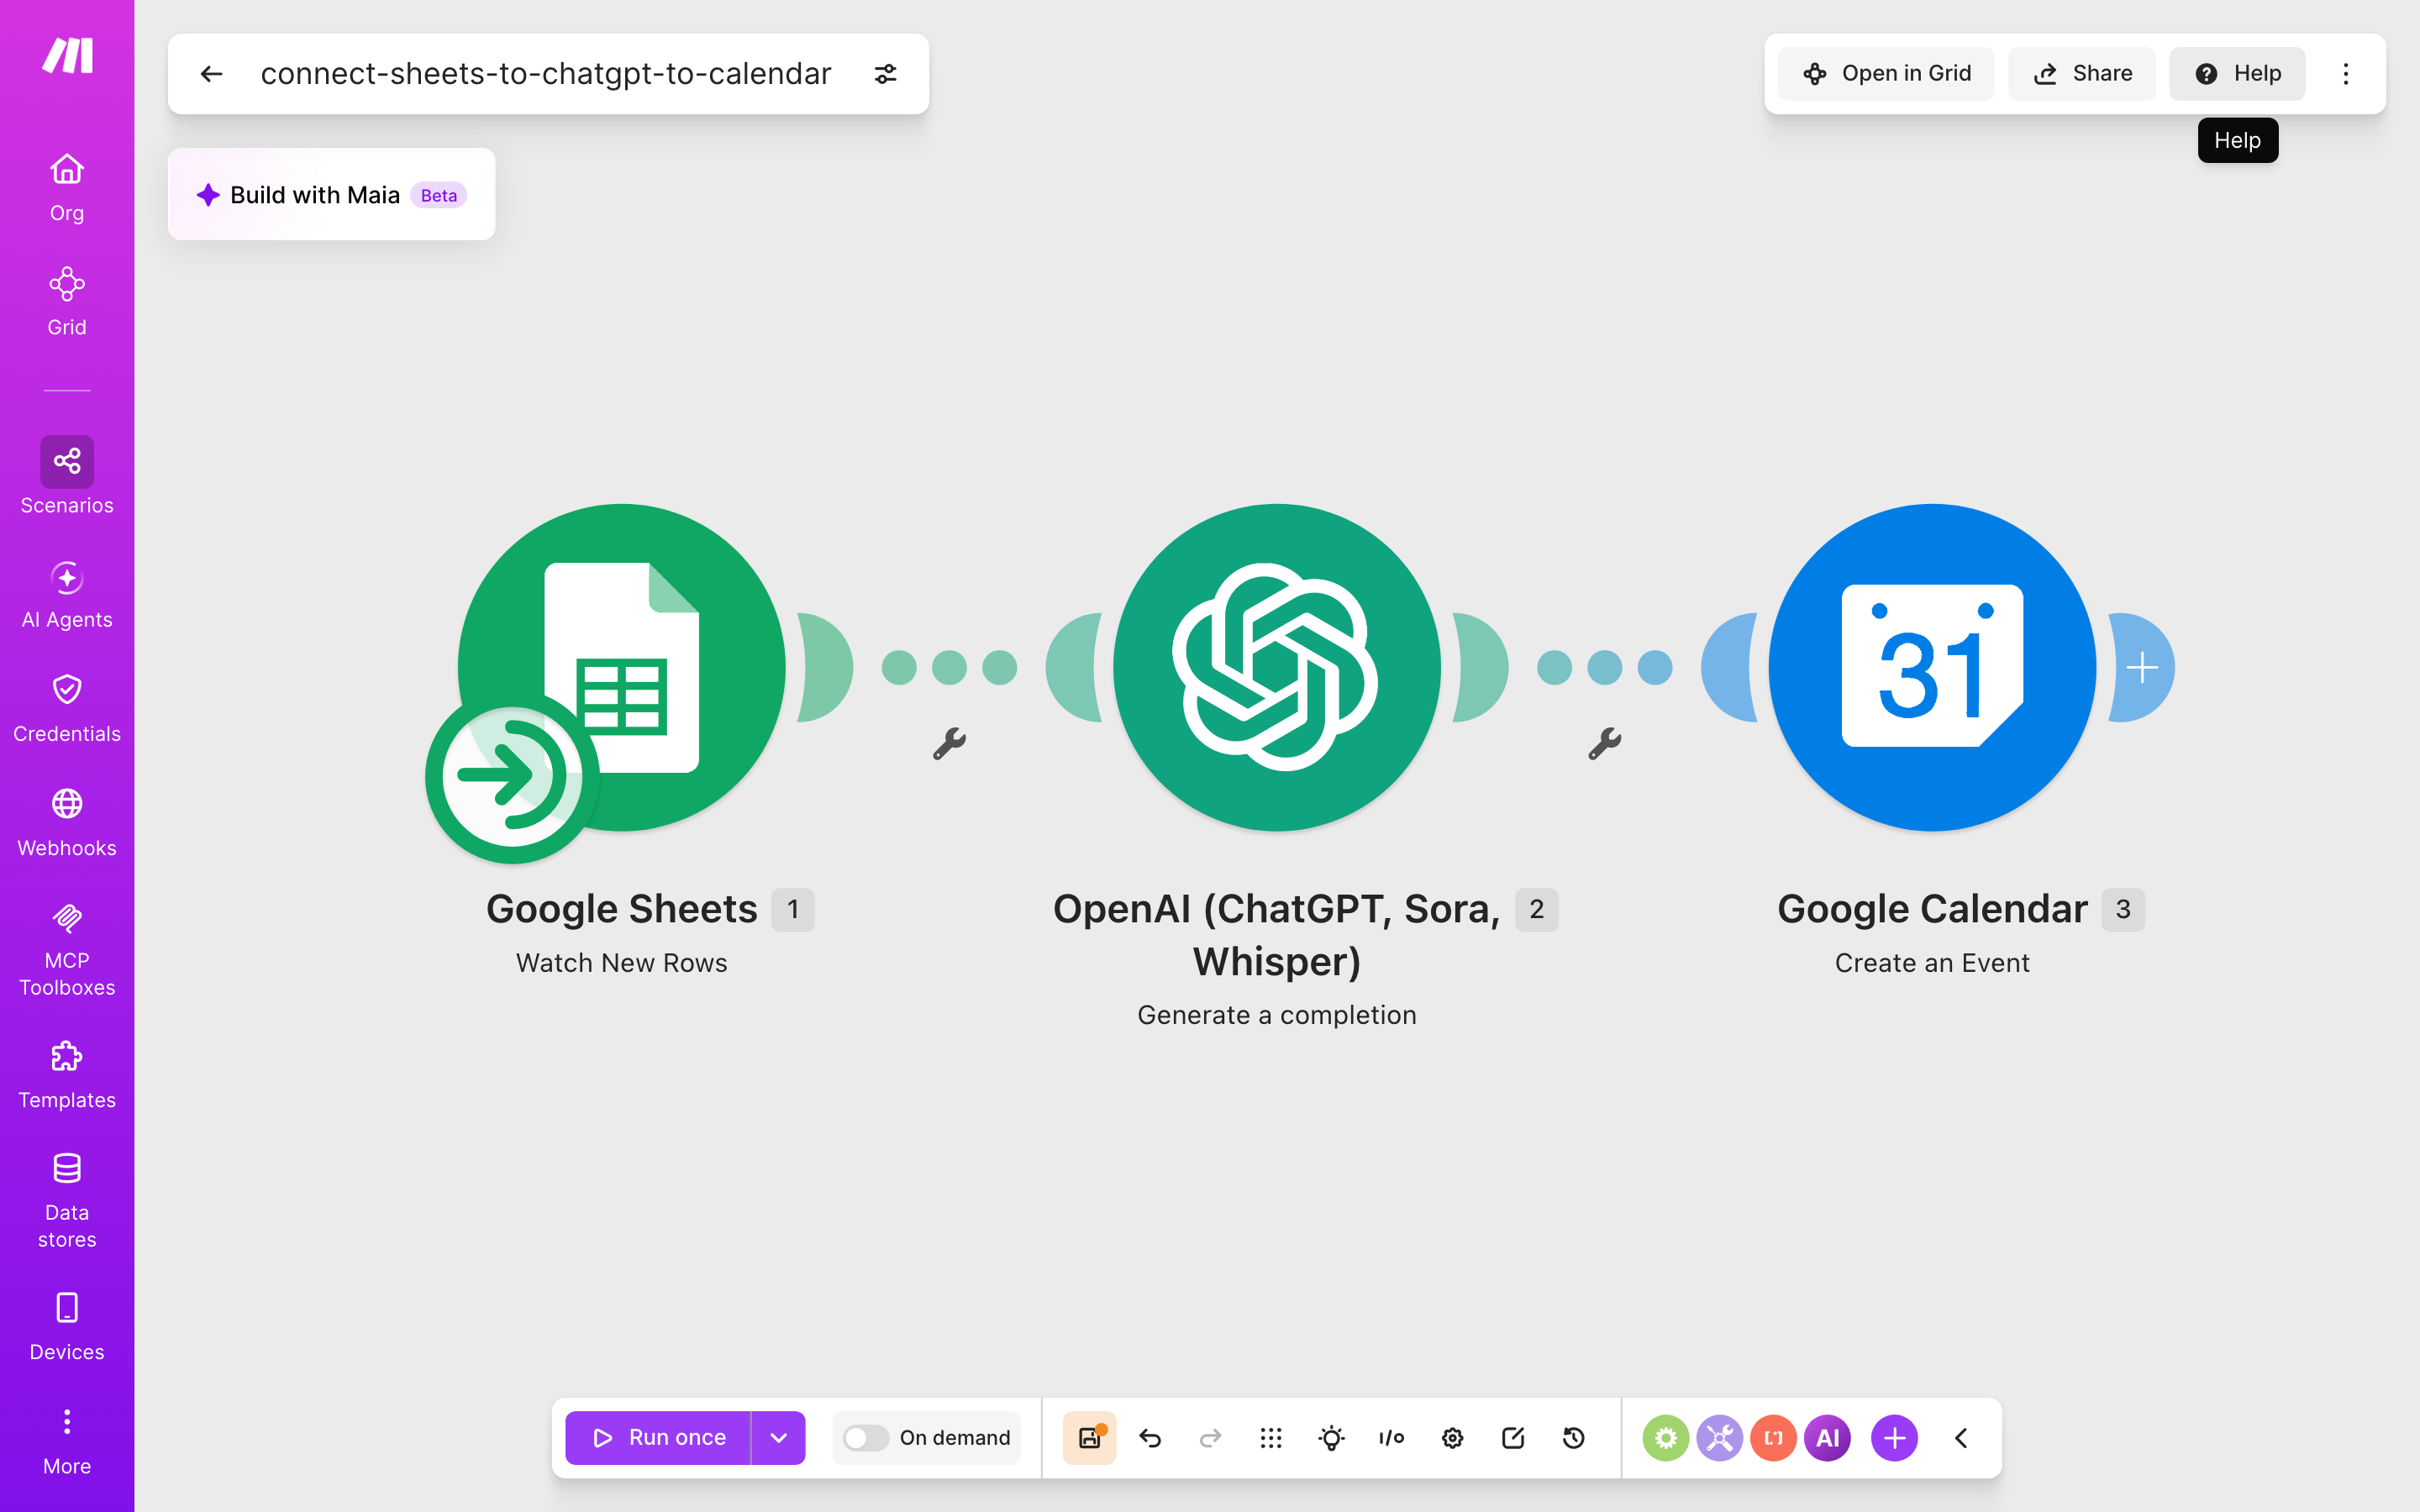Open the Org home page
Image resolution: width=2420 pixels, height=1512 pixels.
[67, 187]
